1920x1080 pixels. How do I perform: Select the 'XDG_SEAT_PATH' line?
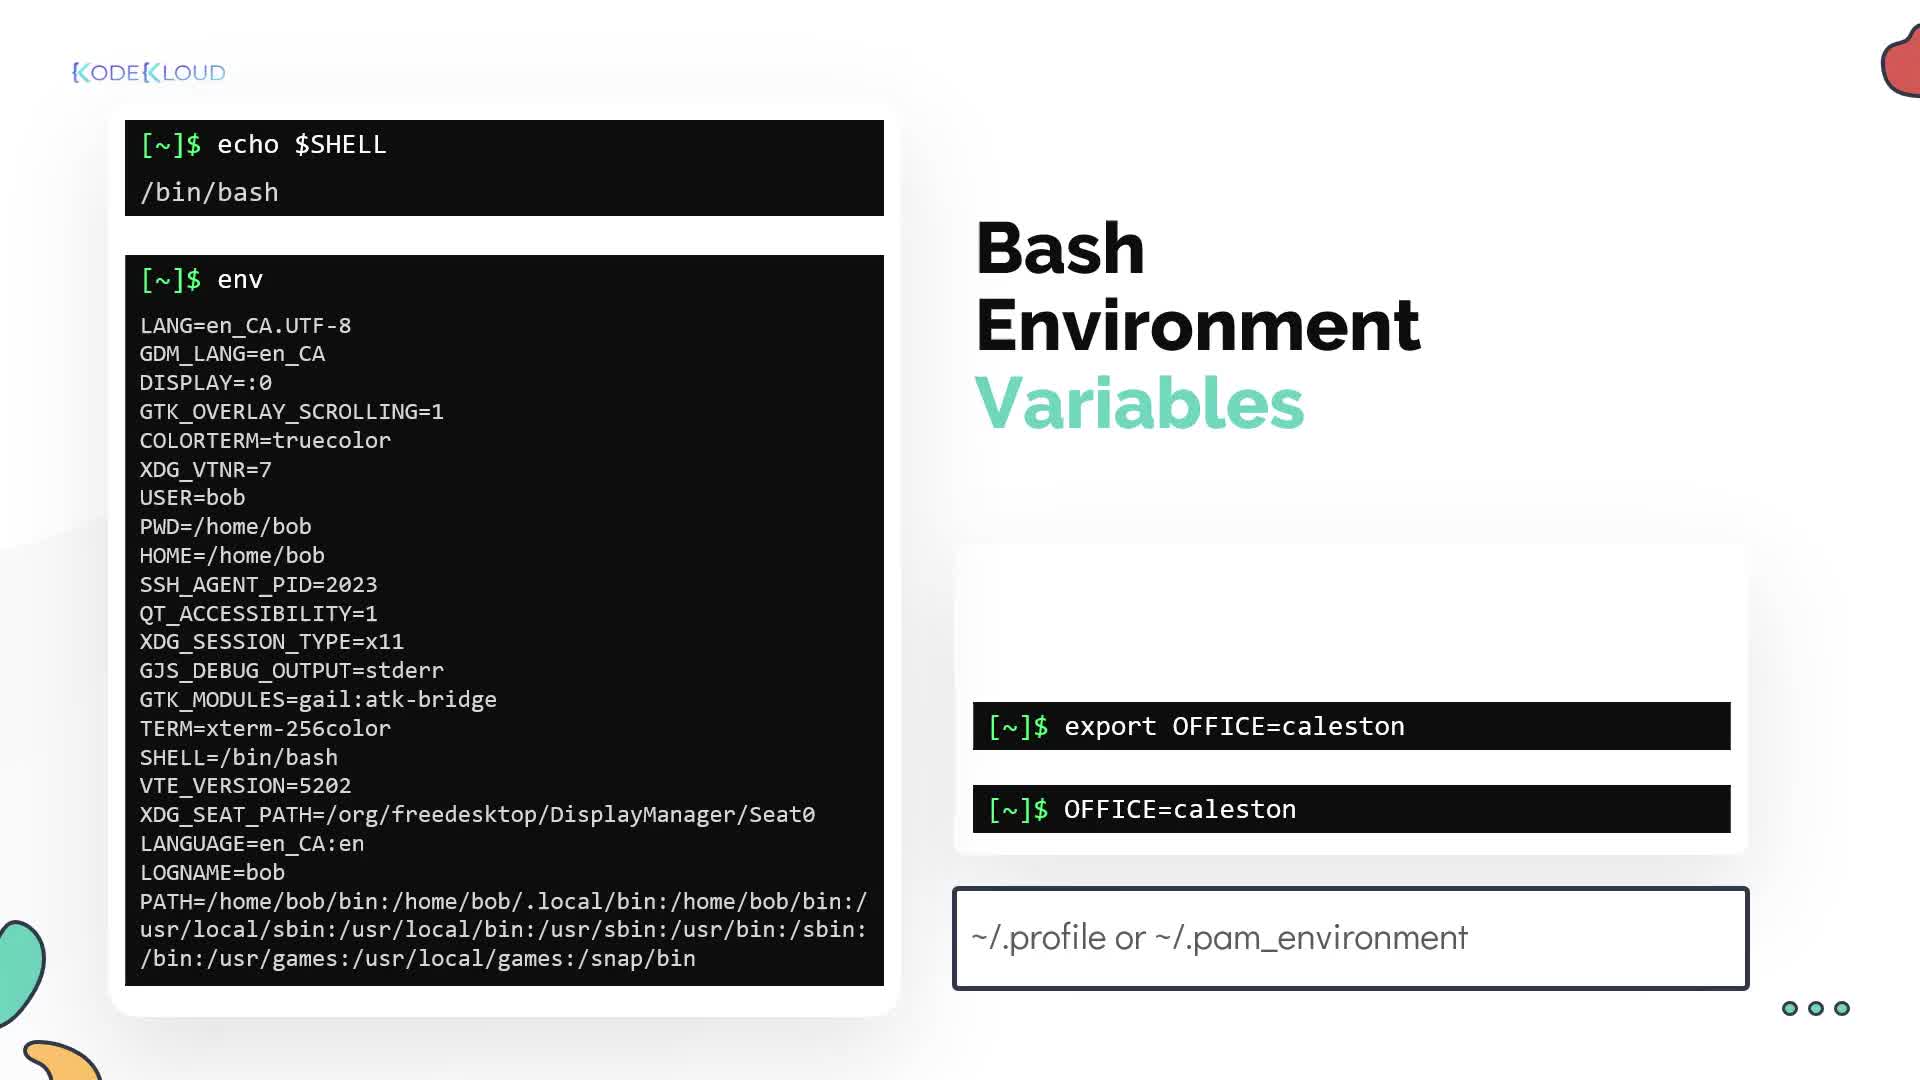point(477,815)
